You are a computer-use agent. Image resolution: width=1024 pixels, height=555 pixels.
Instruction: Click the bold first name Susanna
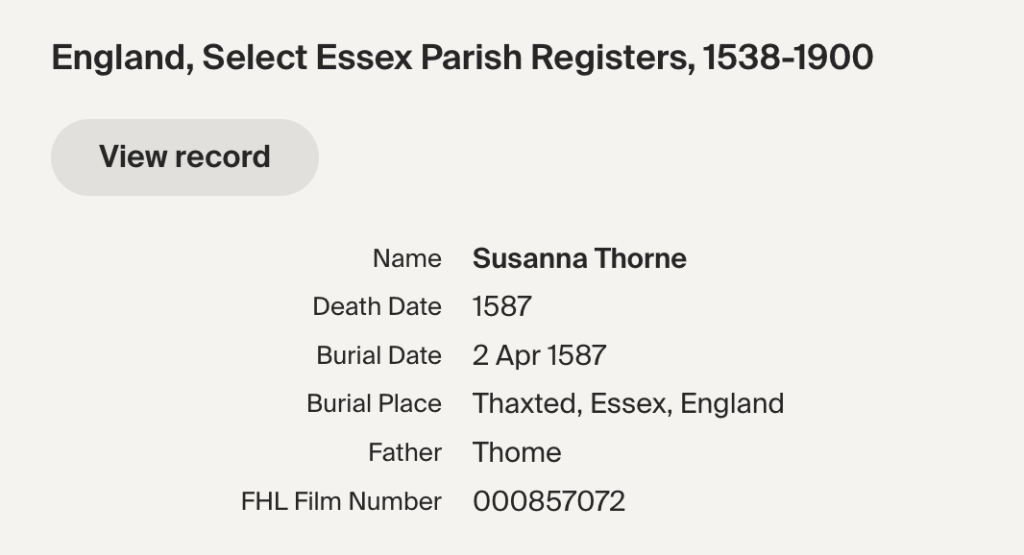pyautogui.click(x=529, y=259)
